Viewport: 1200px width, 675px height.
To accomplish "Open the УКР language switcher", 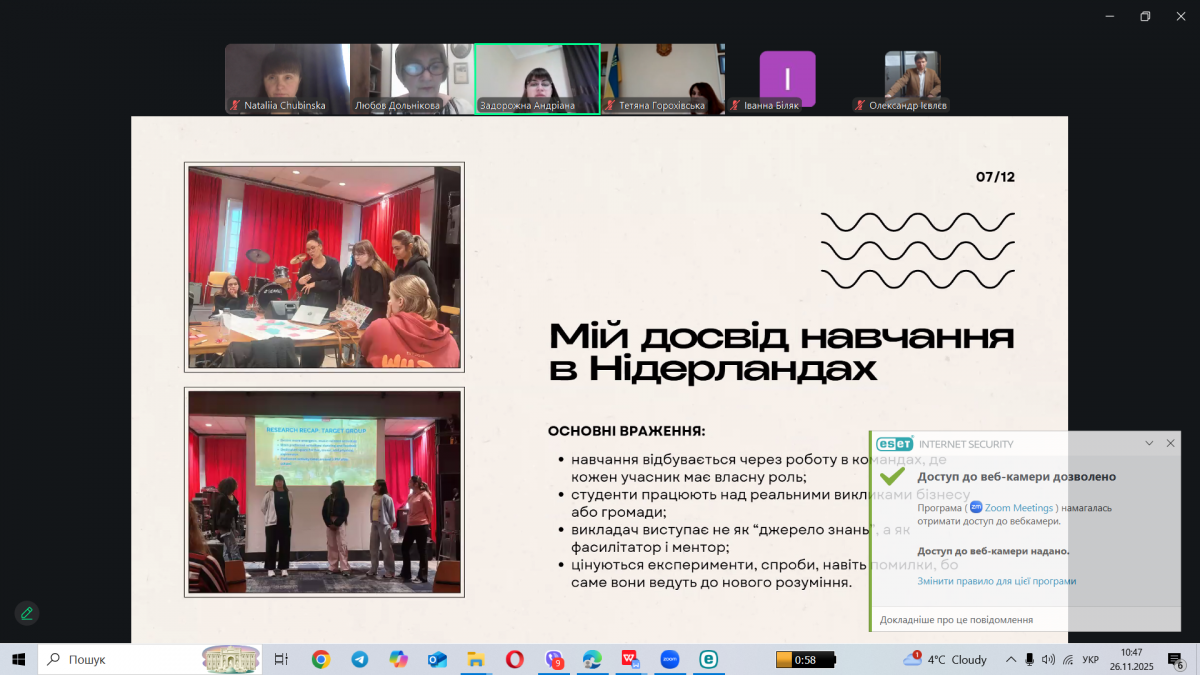I will (1090, 660).
